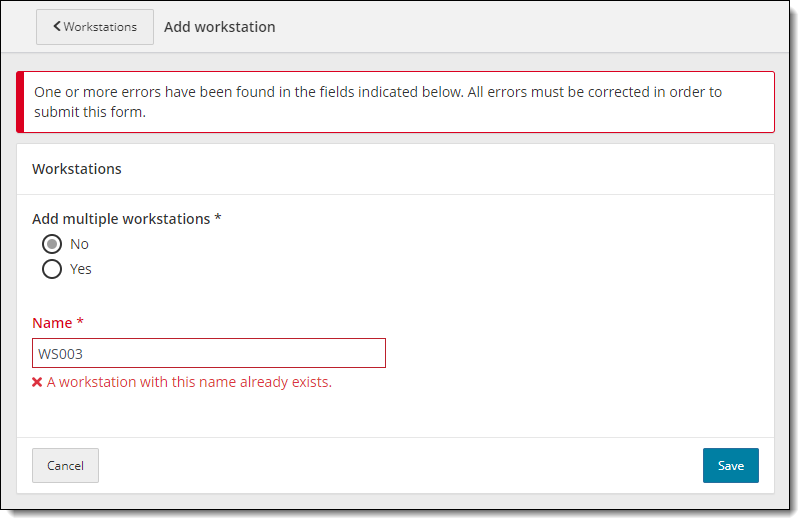Viewport: 805px width, 525px height.
Task: Click the "Yes" option label text
Action: [x=81, y=269]
